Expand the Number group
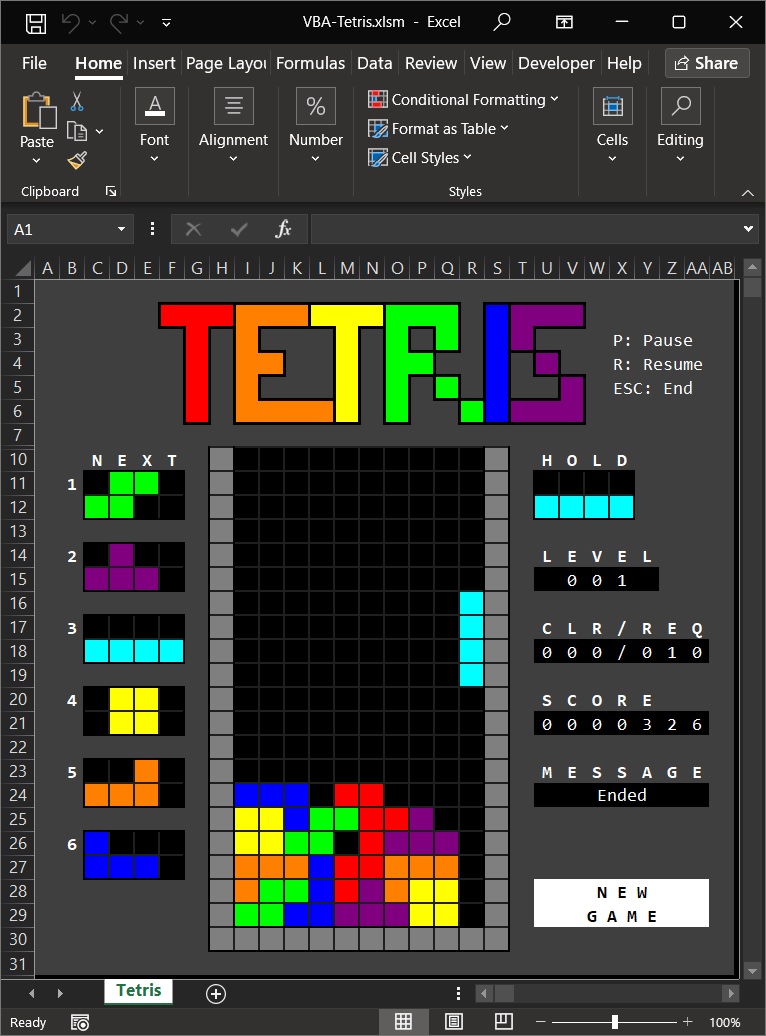Image resolution: width=766 pixels, height=1036 pixels. coord(315,126)
